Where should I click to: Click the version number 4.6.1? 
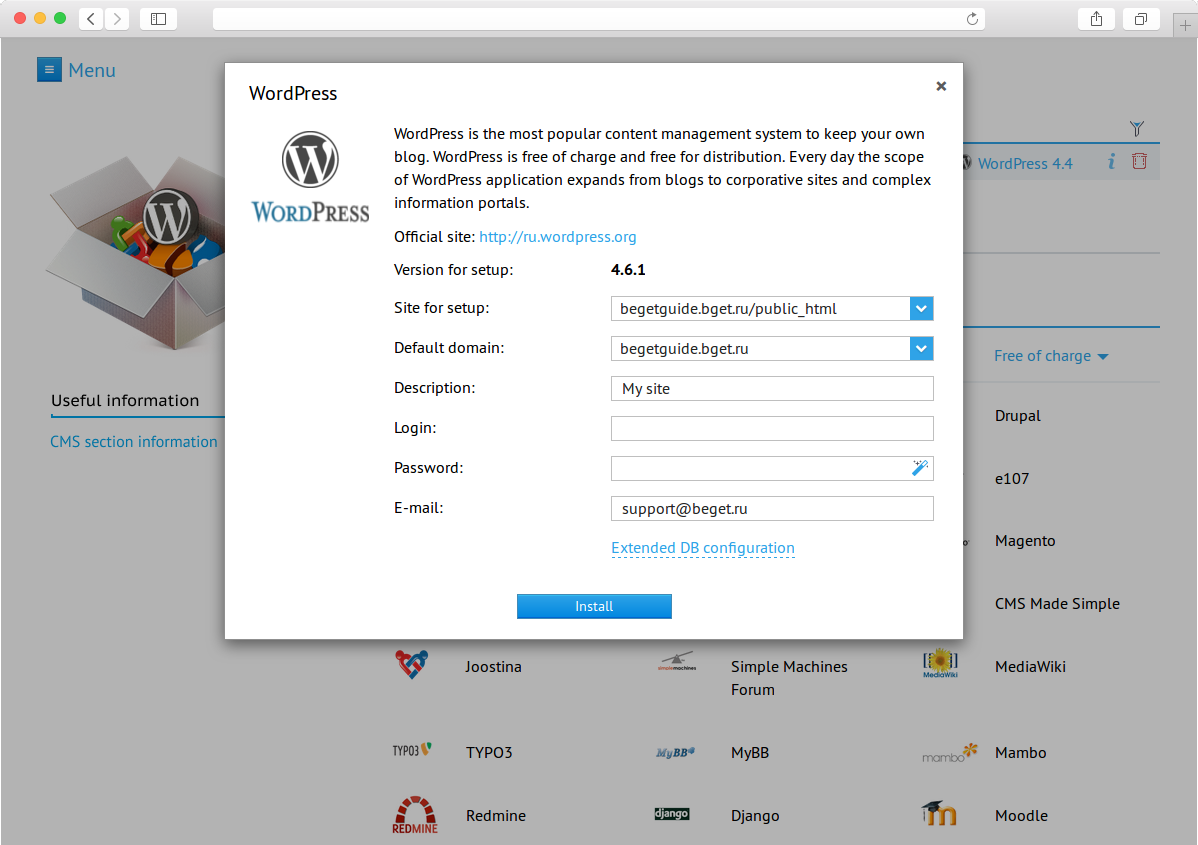tap(628, 270)
